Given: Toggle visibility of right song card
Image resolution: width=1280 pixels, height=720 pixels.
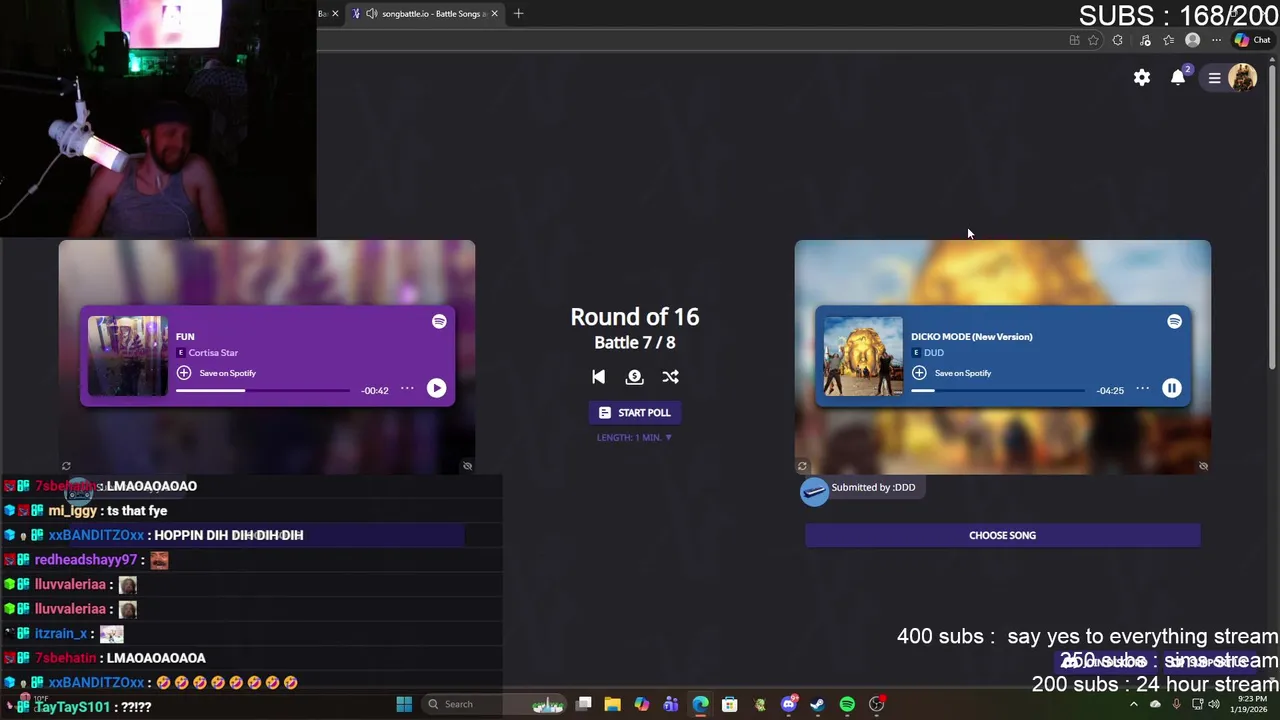Looking at the screenshot, I should (x=1203, y=466).
